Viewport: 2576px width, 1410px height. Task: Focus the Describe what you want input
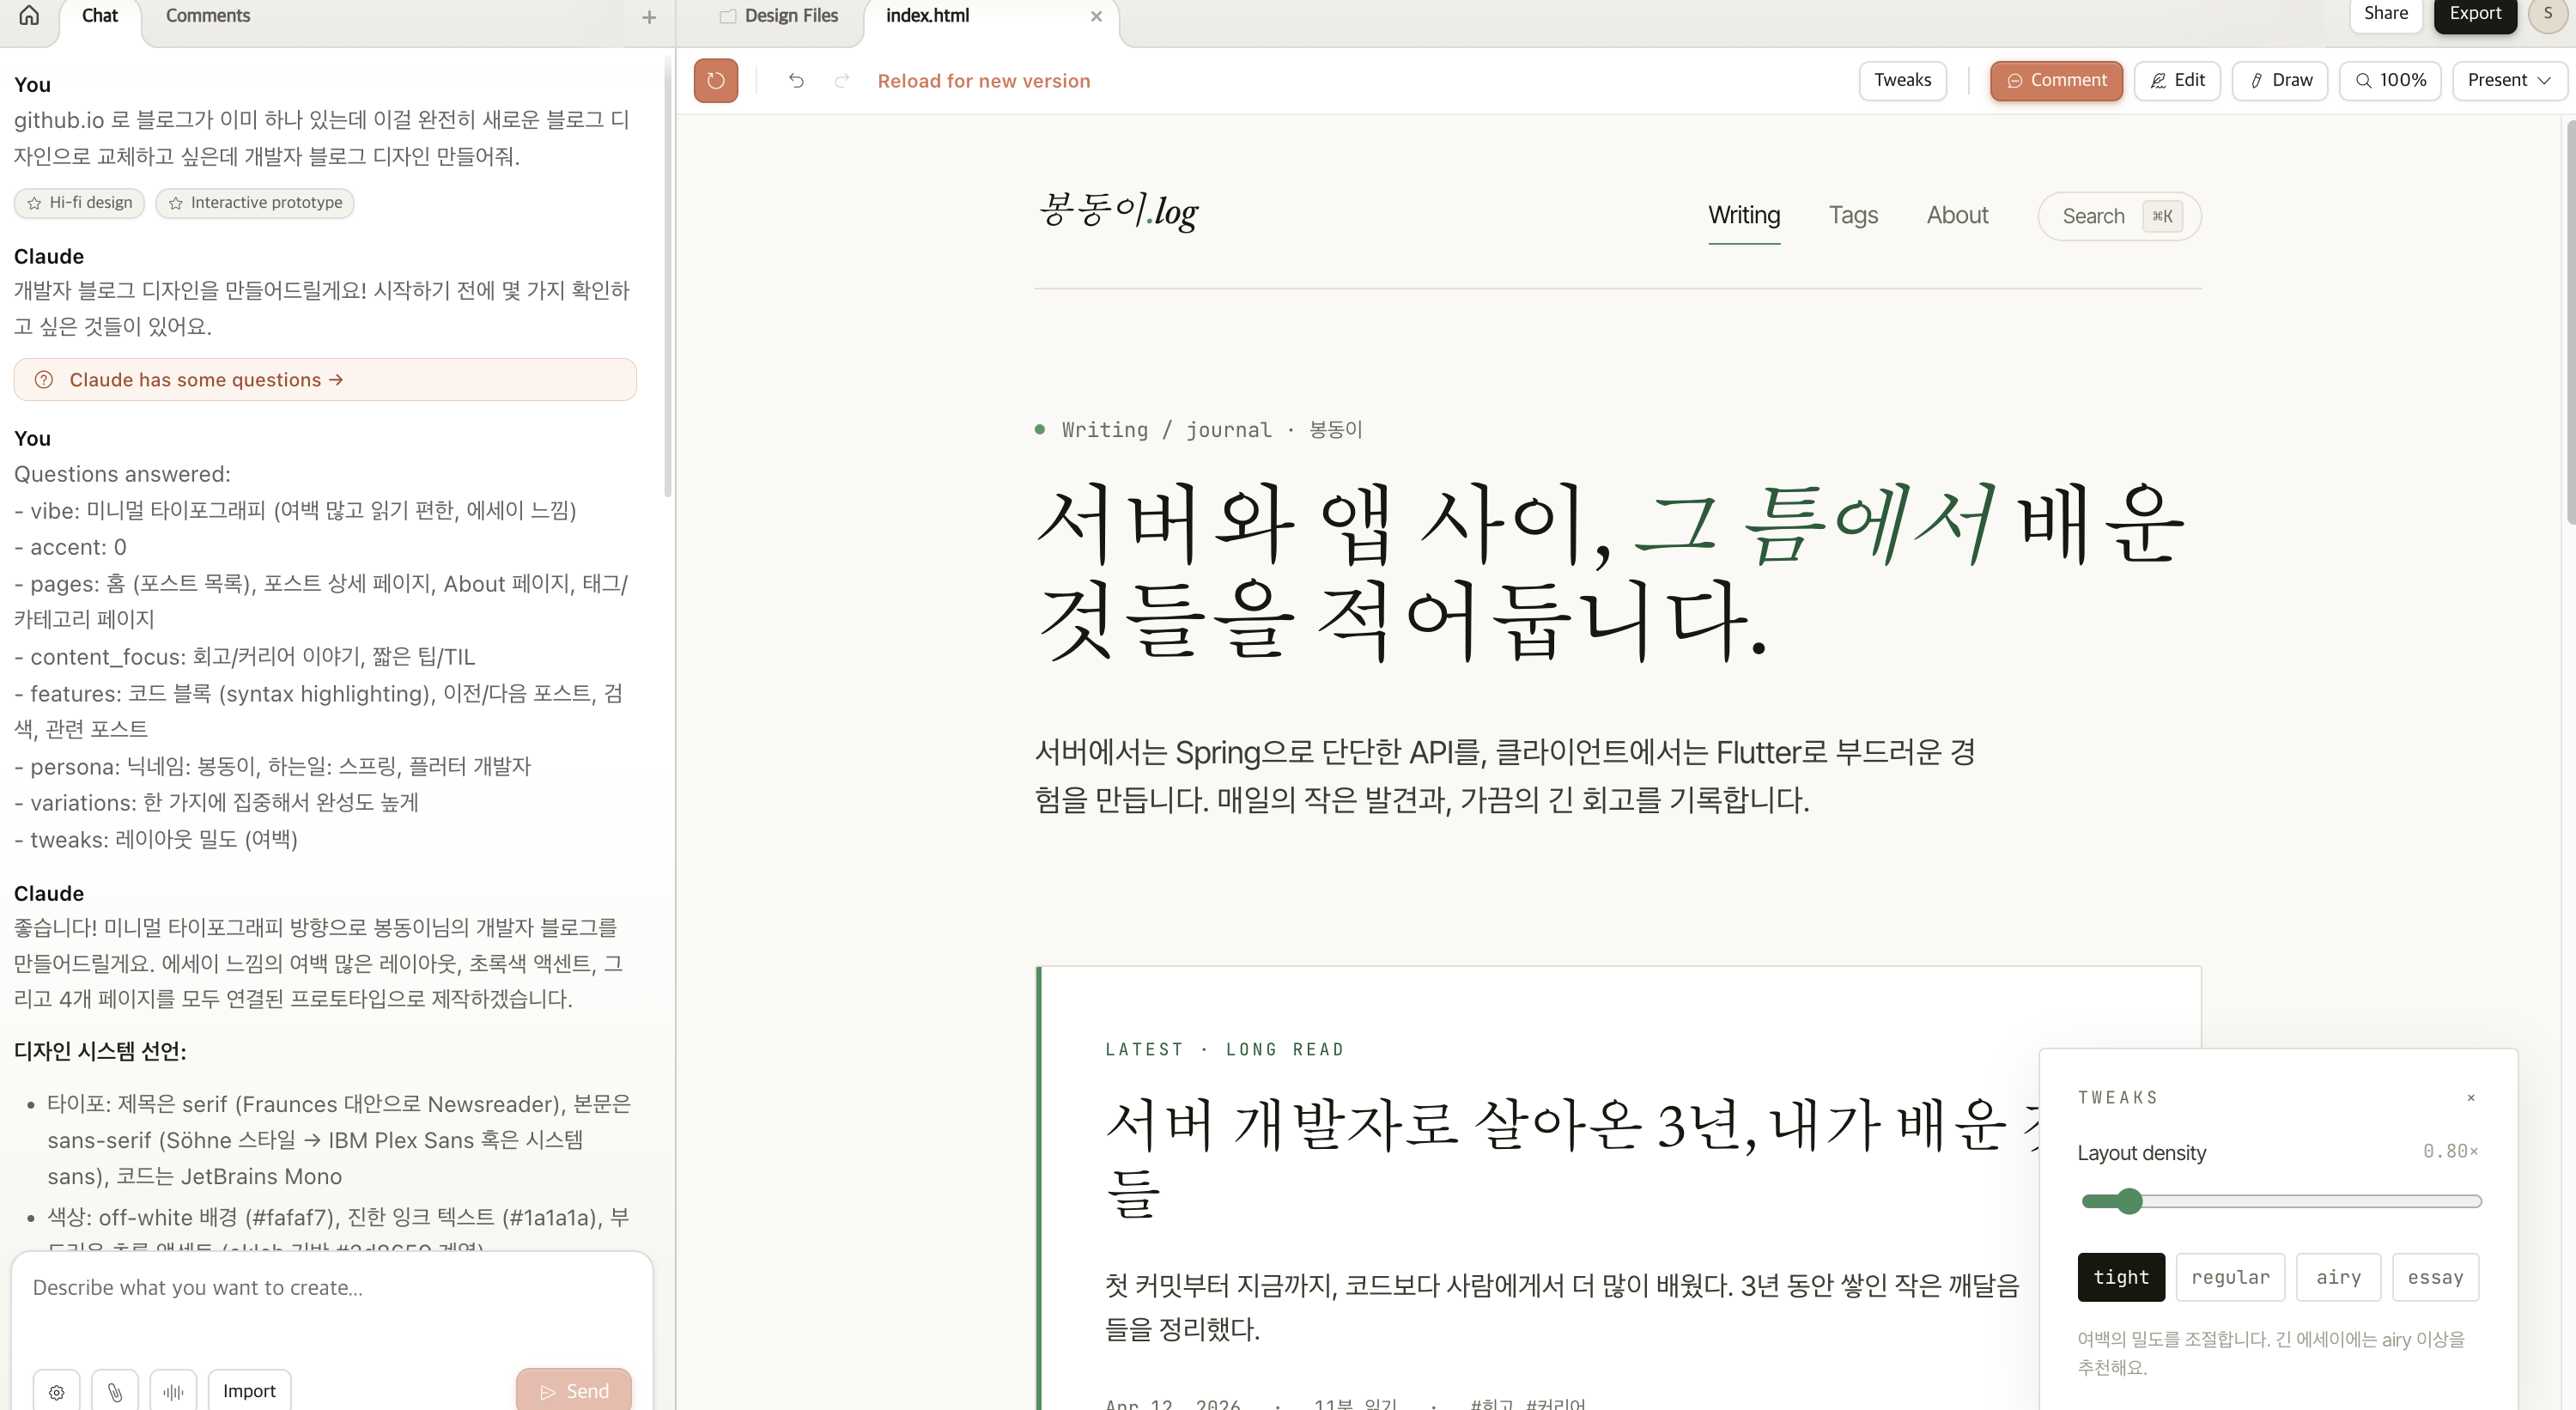click(x=332, y=1288)
